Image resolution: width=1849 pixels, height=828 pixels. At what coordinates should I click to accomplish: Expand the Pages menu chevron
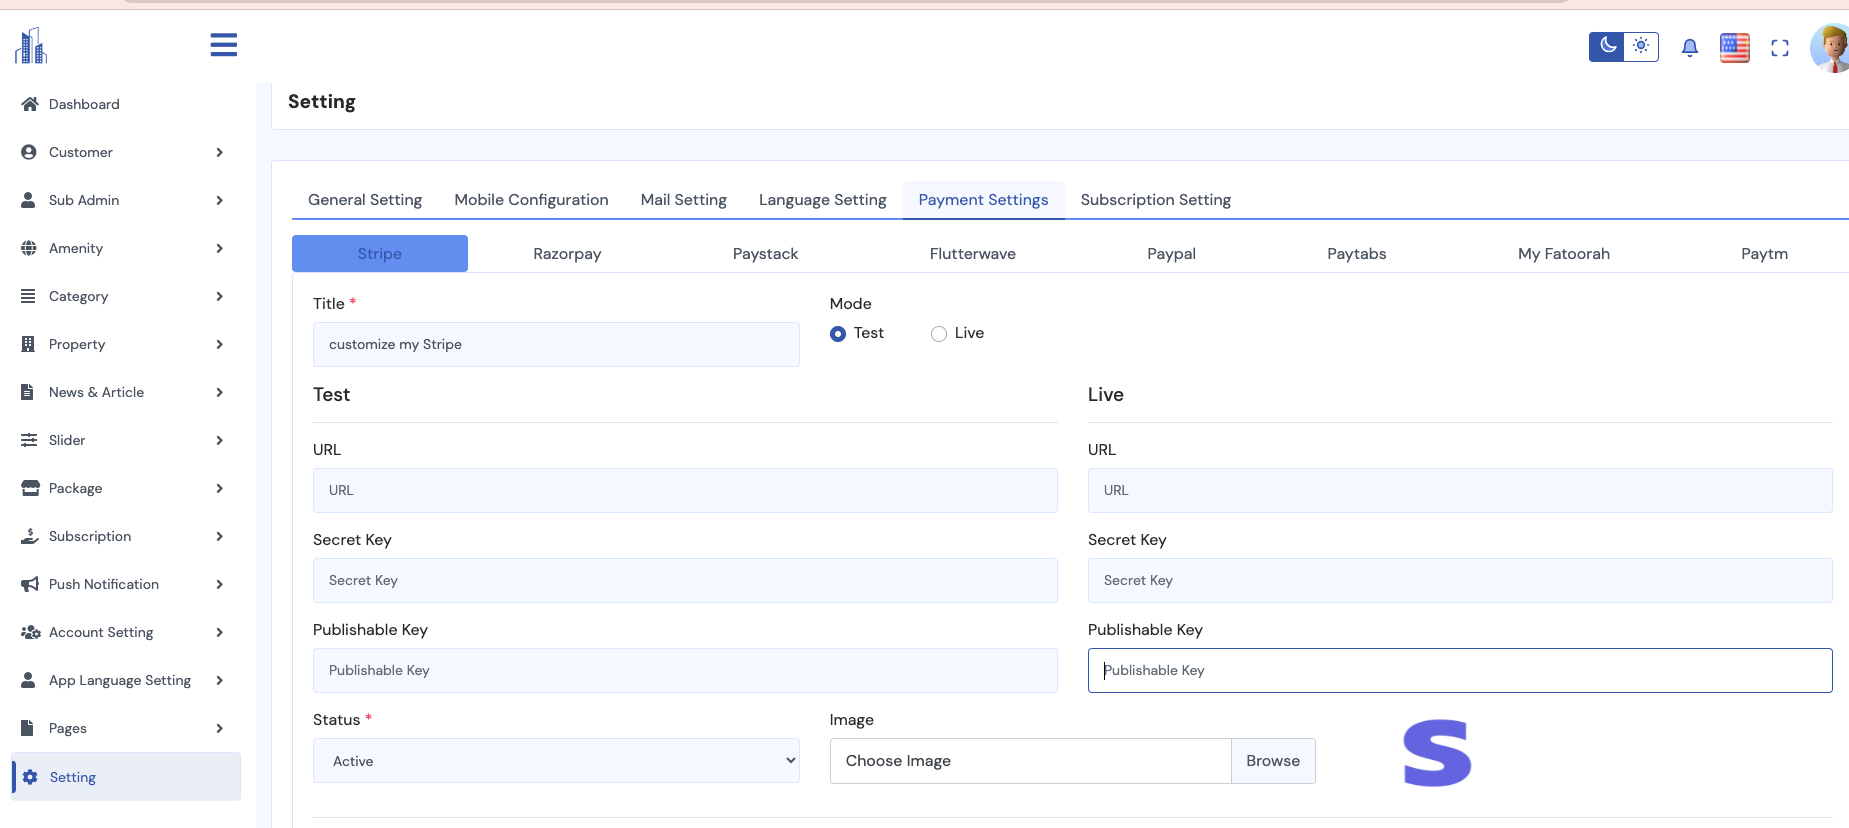(220, 728)
